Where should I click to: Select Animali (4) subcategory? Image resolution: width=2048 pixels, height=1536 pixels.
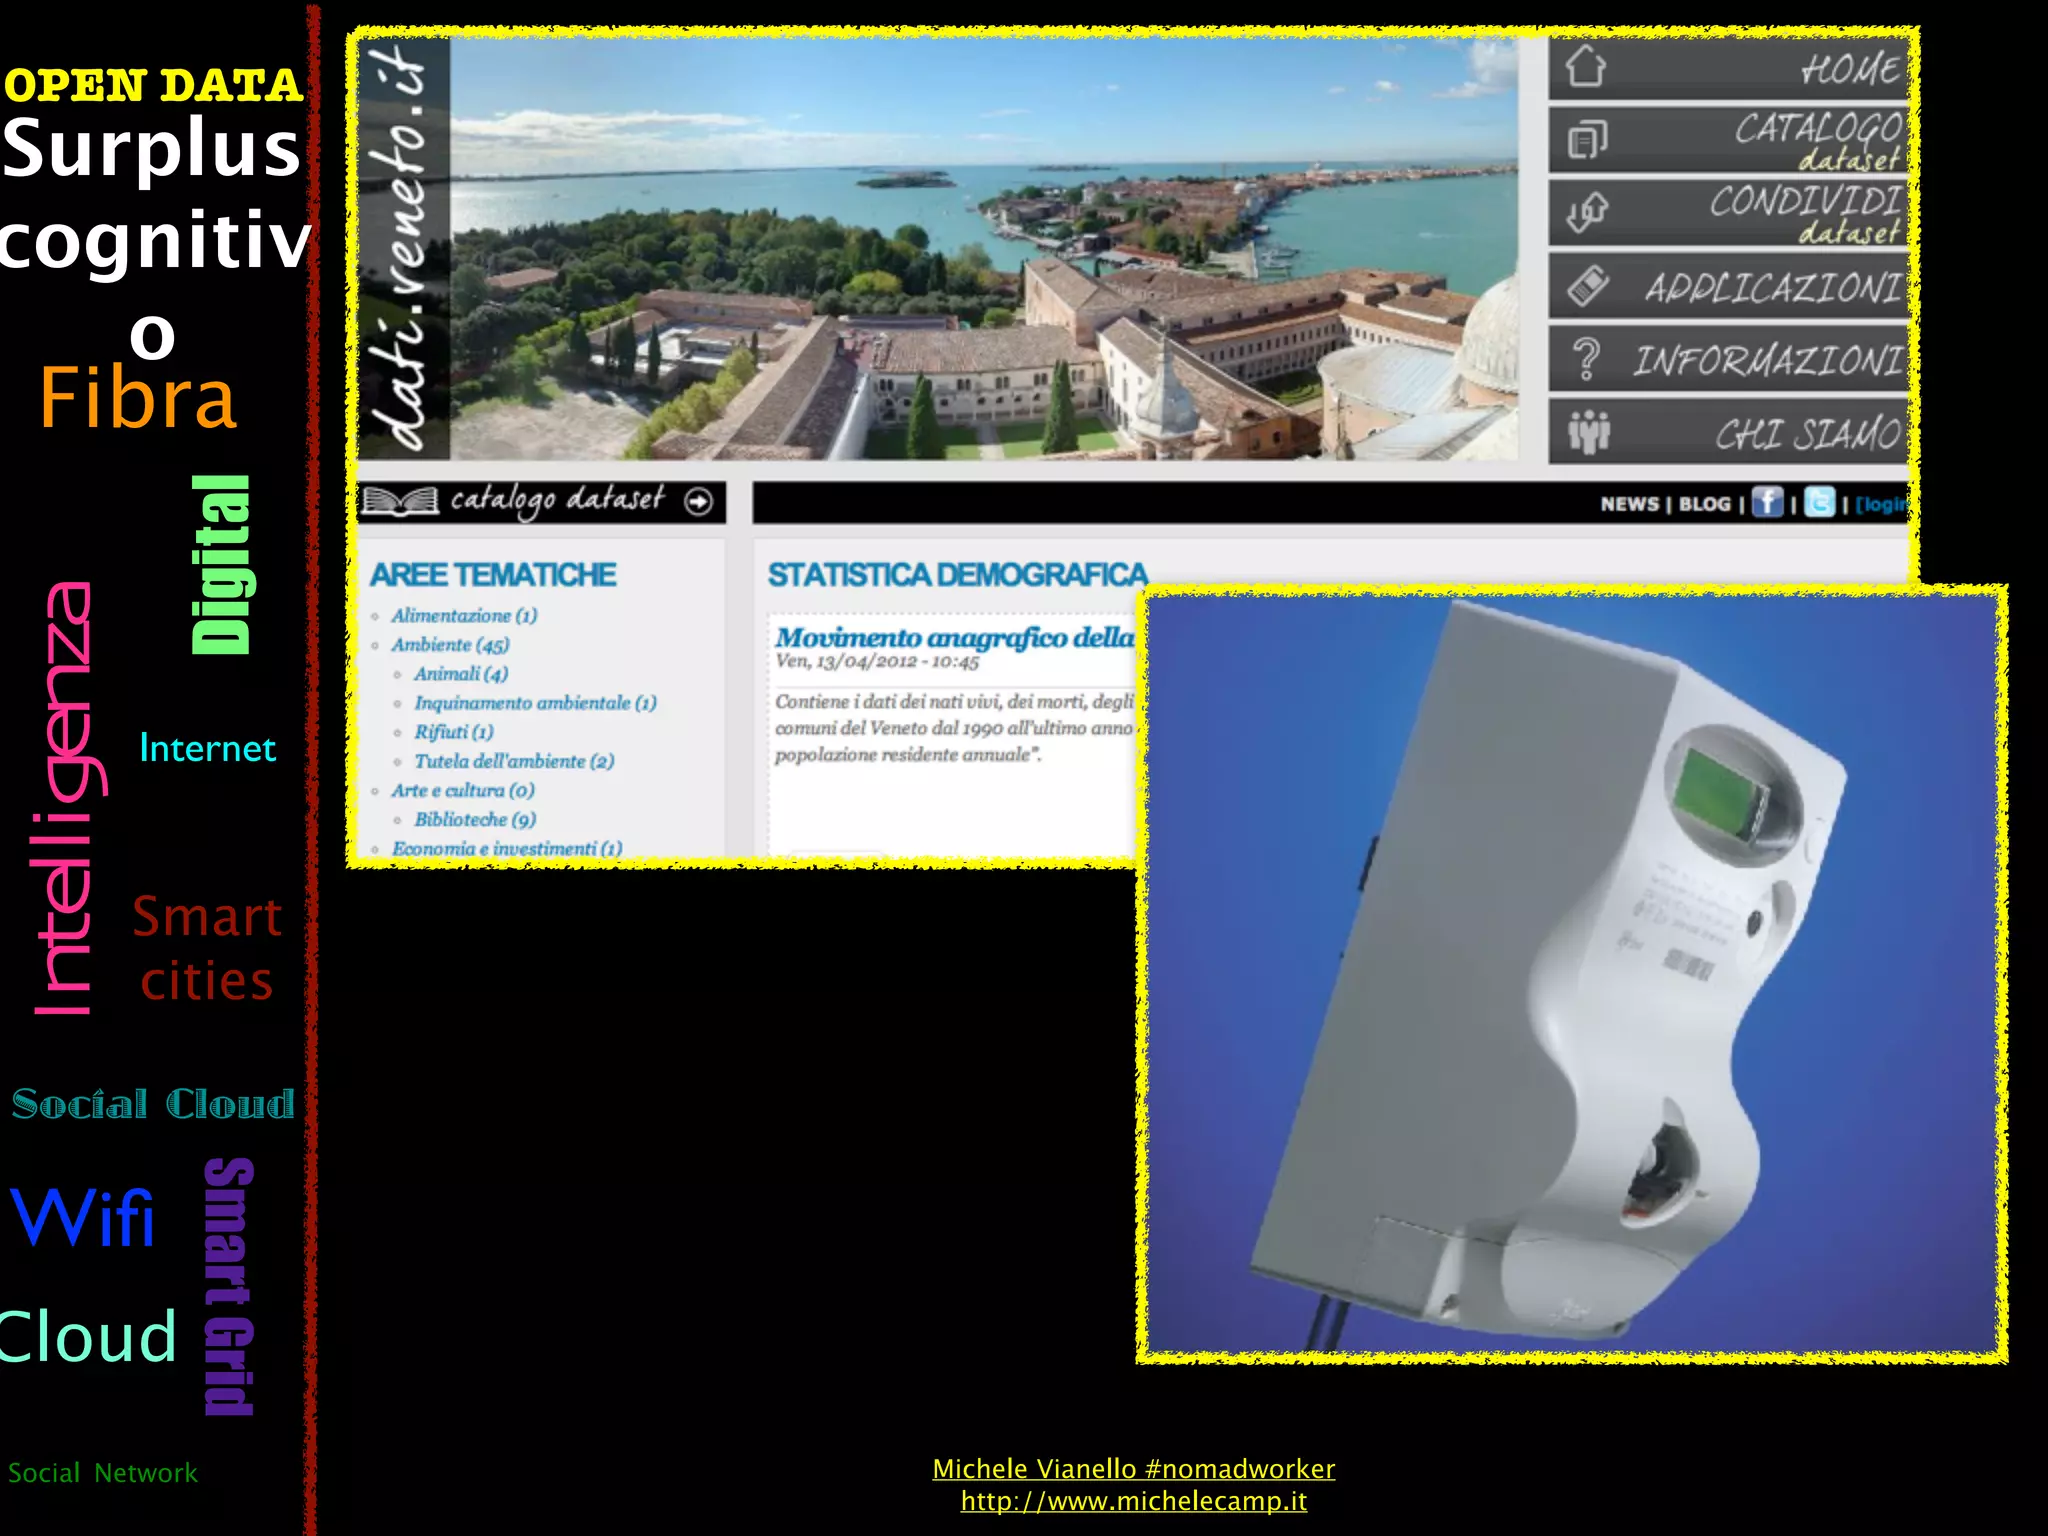pyautogui.click(x=461, y=674)
